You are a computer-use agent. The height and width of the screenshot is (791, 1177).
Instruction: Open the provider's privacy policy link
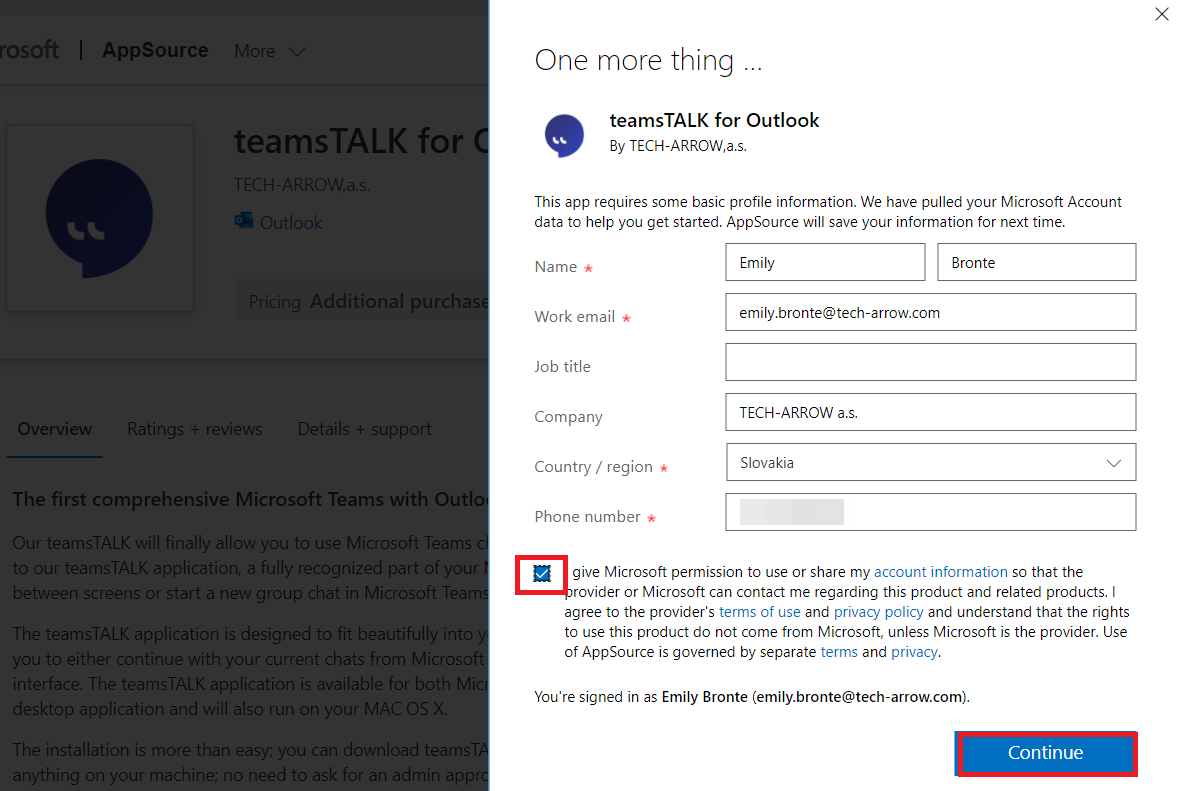pos(878,612)
